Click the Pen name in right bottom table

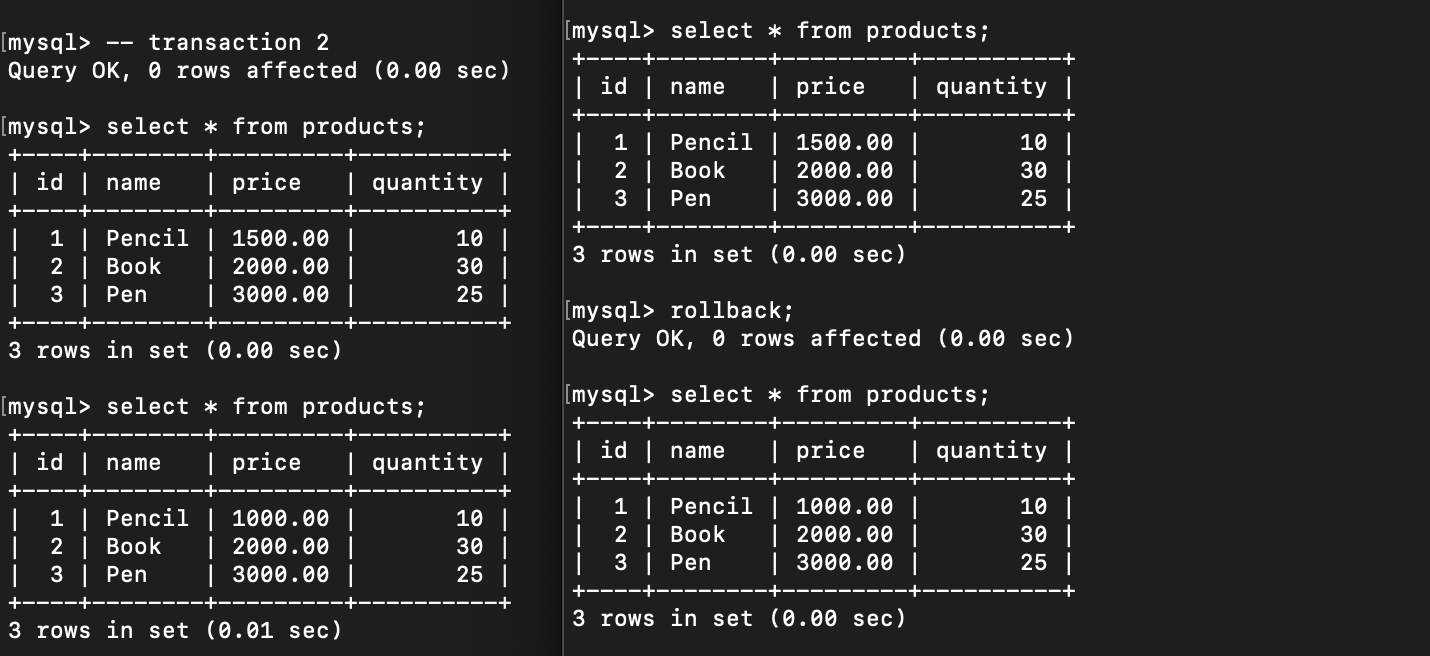691,562
